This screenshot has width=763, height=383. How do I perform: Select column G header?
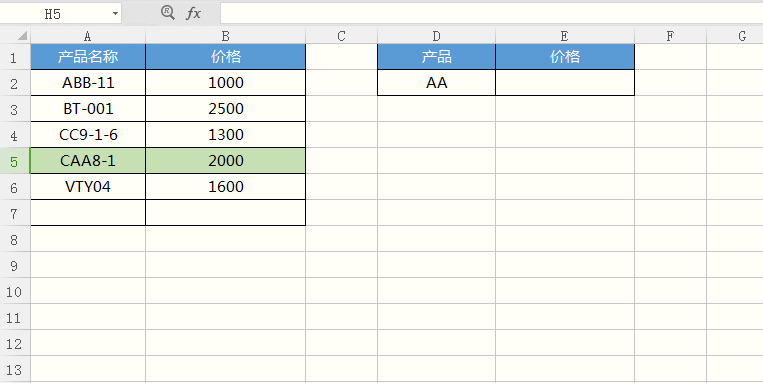tap(742, 36)
